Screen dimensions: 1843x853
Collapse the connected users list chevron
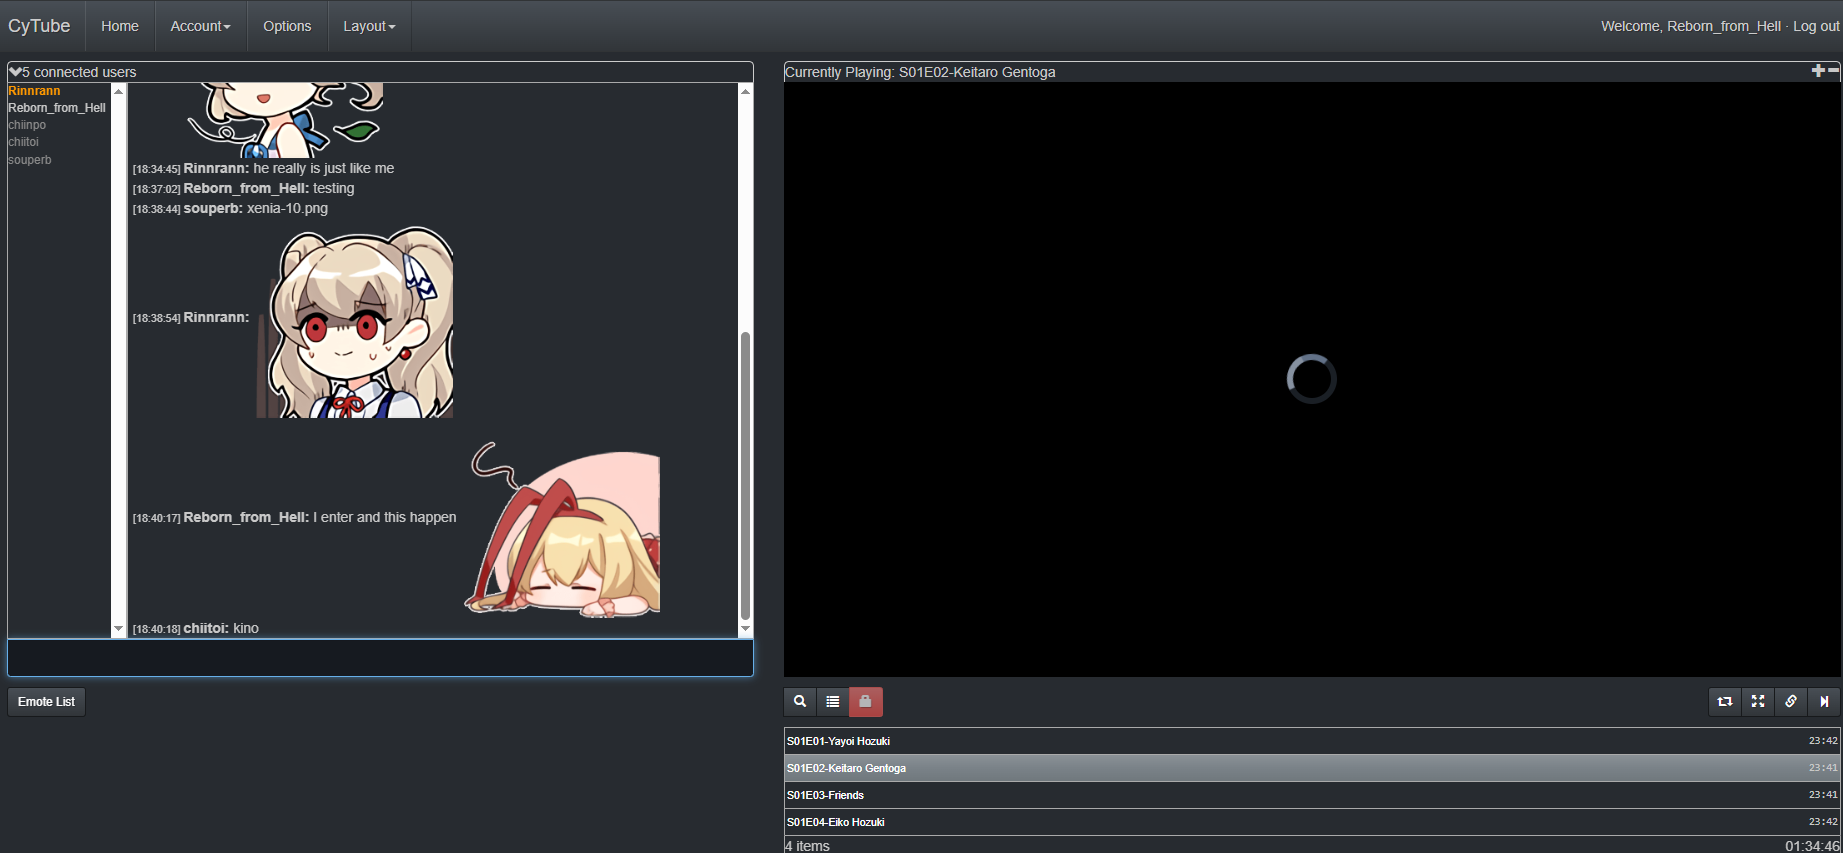point(15,71)
